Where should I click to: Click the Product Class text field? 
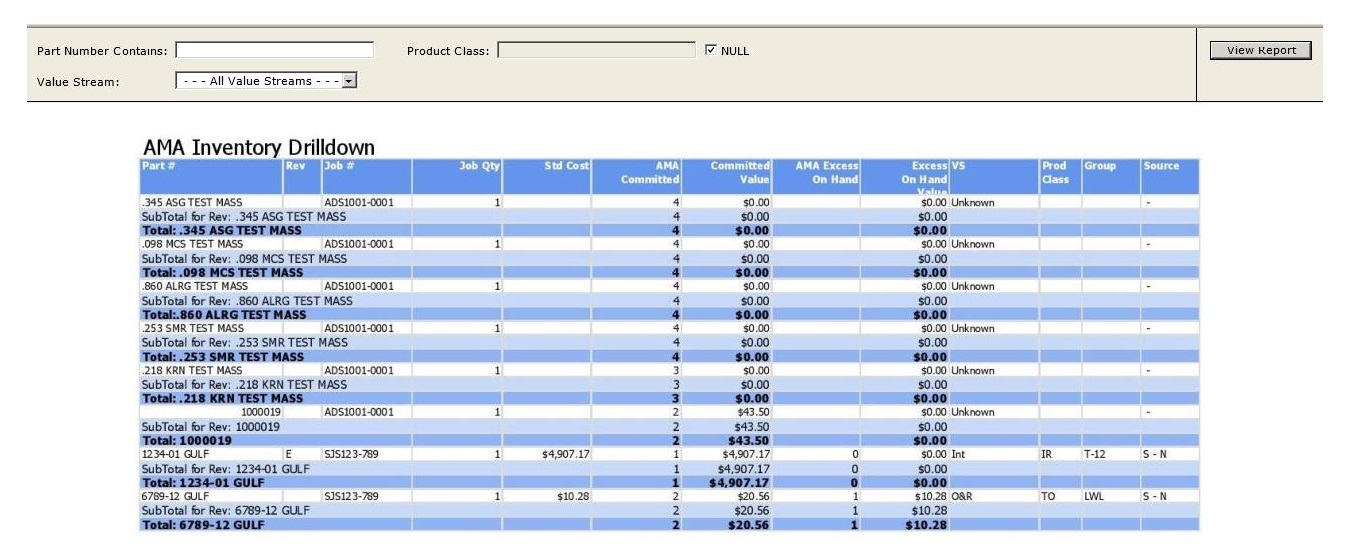click(596, 50)
